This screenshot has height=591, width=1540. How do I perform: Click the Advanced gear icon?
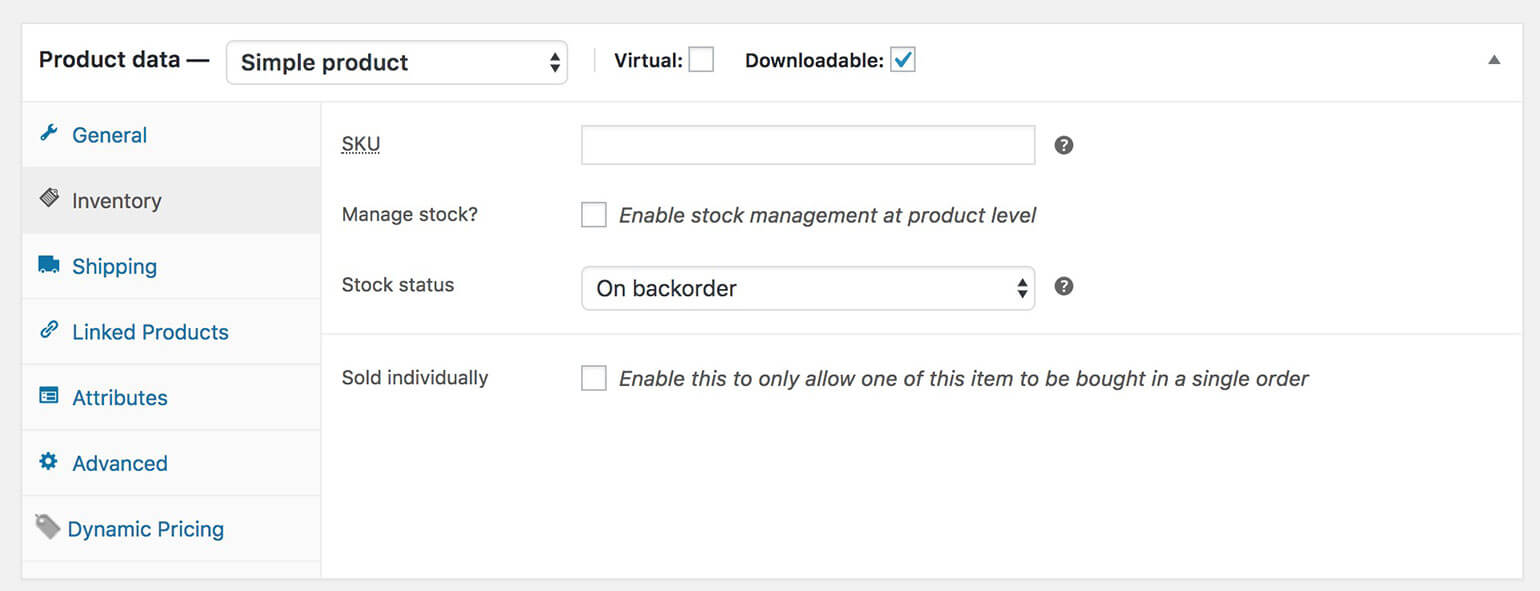(x=48, y=462)
